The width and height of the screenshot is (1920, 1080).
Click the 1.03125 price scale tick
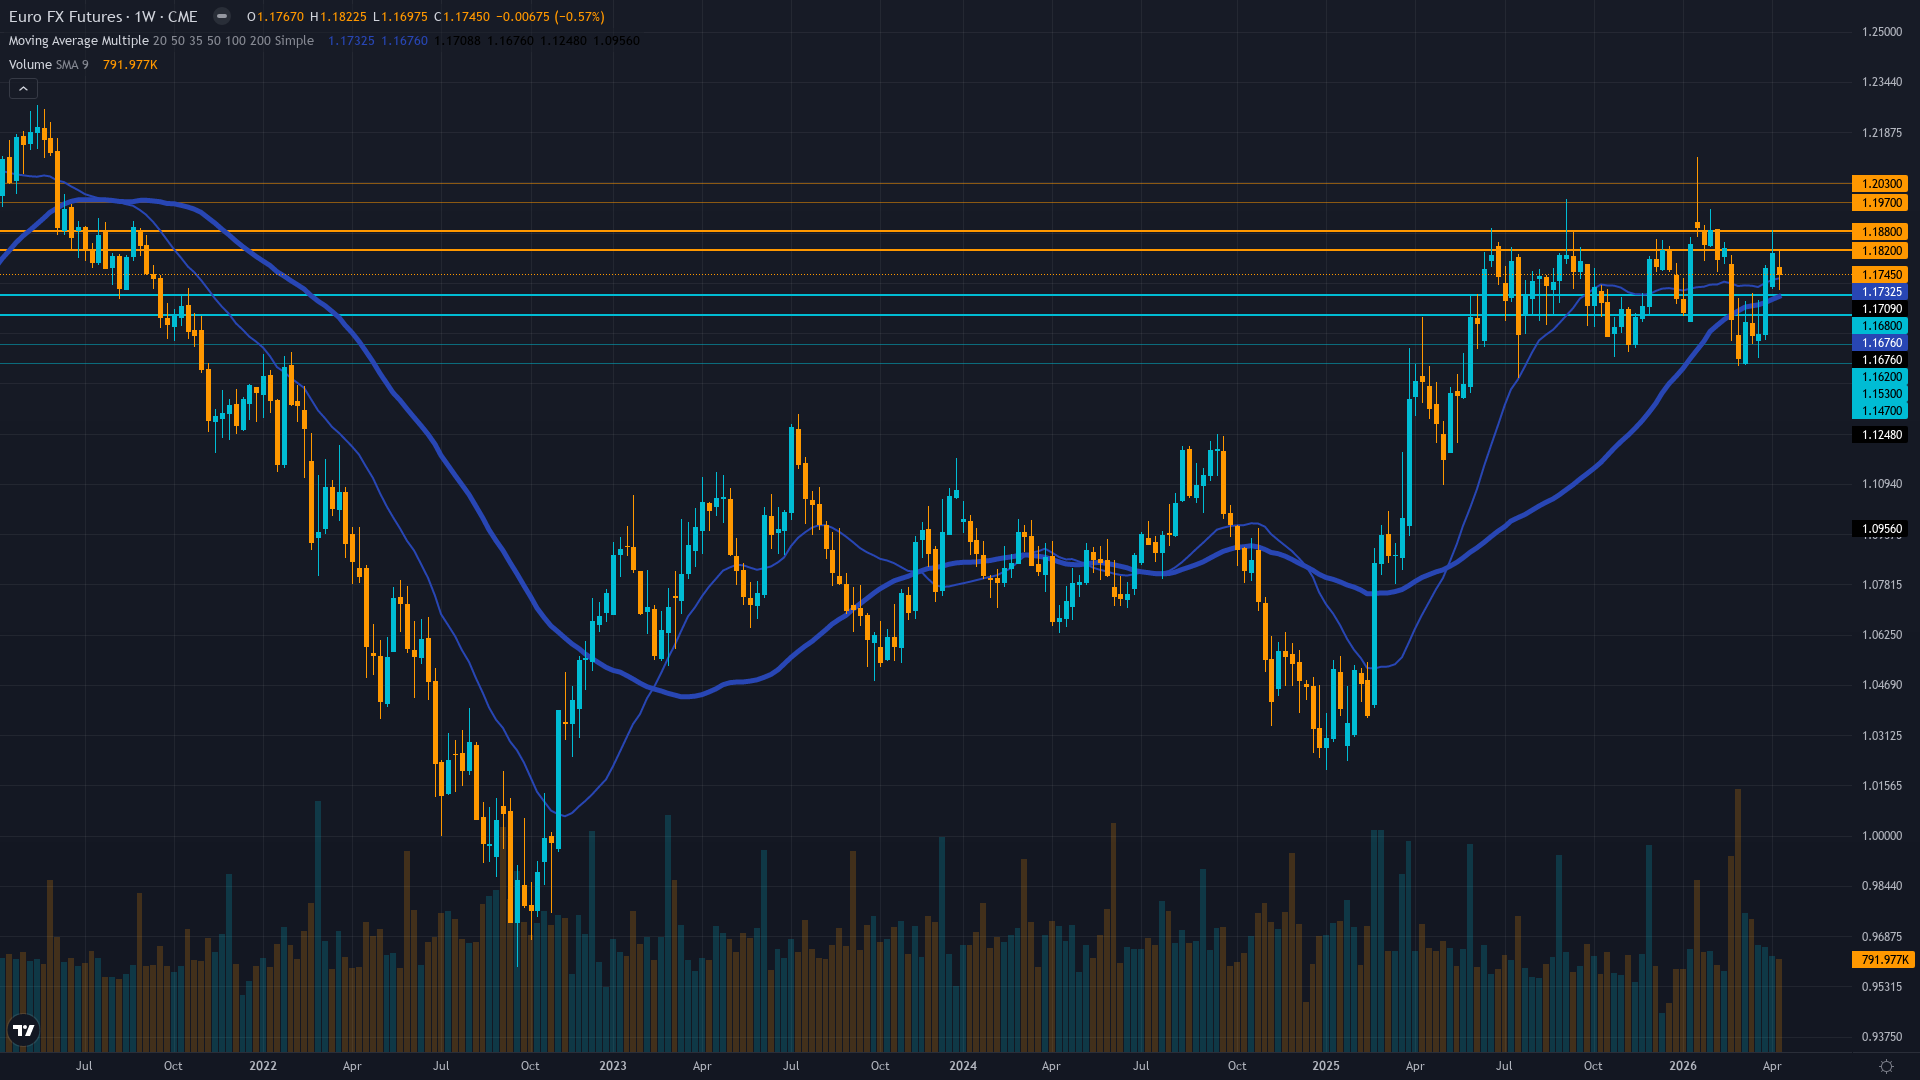1881,736
